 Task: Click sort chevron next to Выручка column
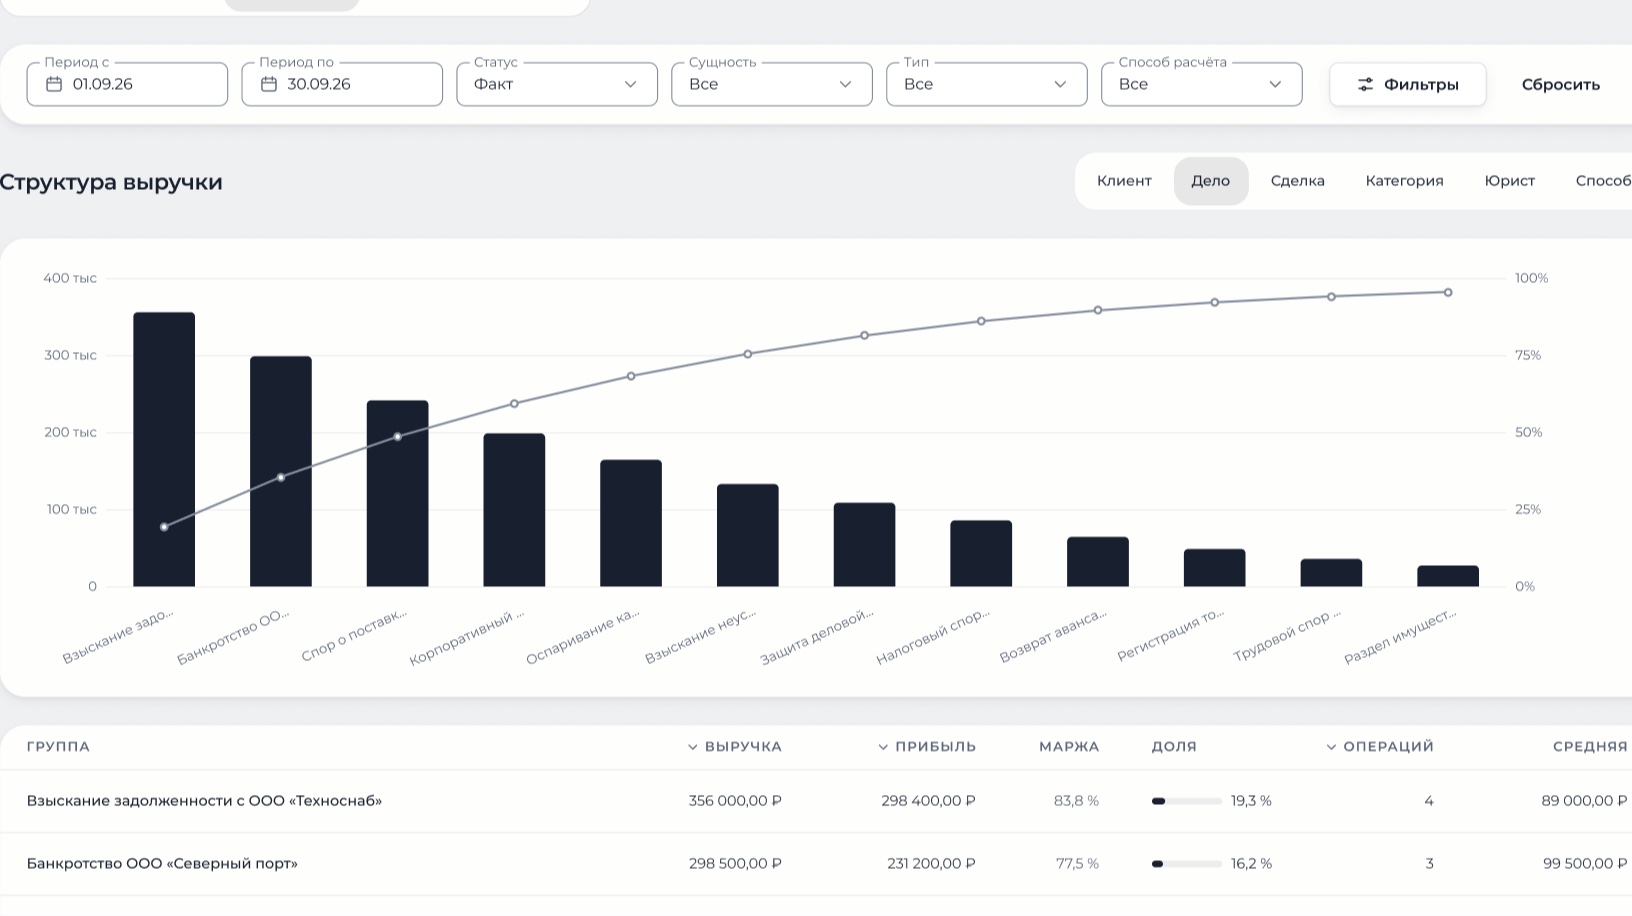(x=692, y=747)
